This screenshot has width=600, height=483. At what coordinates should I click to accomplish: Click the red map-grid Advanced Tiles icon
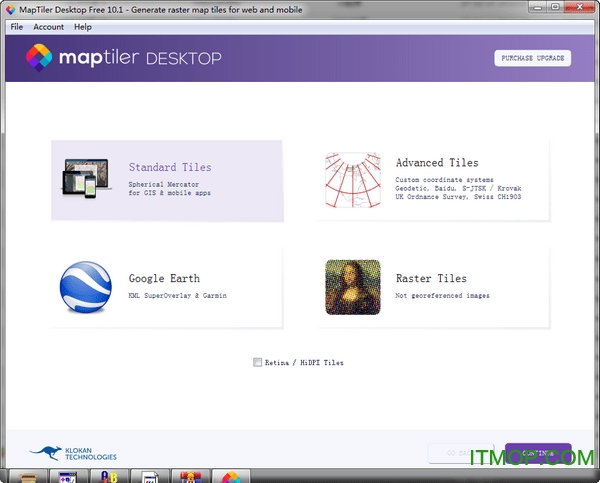353,180
